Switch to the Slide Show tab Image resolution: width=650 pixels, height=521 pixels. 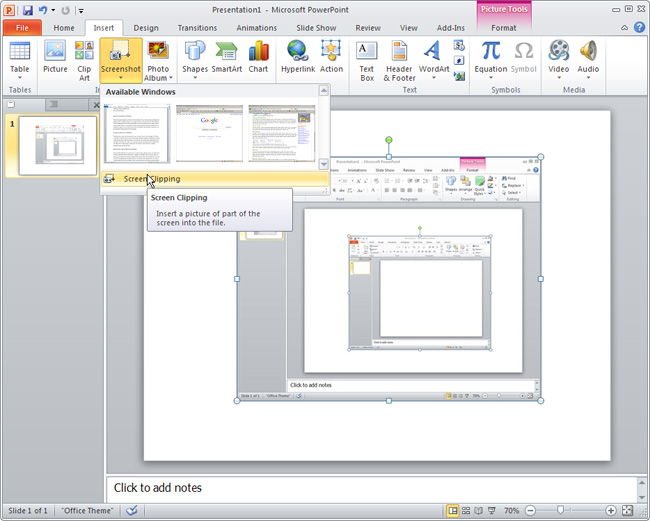point(316,28)
